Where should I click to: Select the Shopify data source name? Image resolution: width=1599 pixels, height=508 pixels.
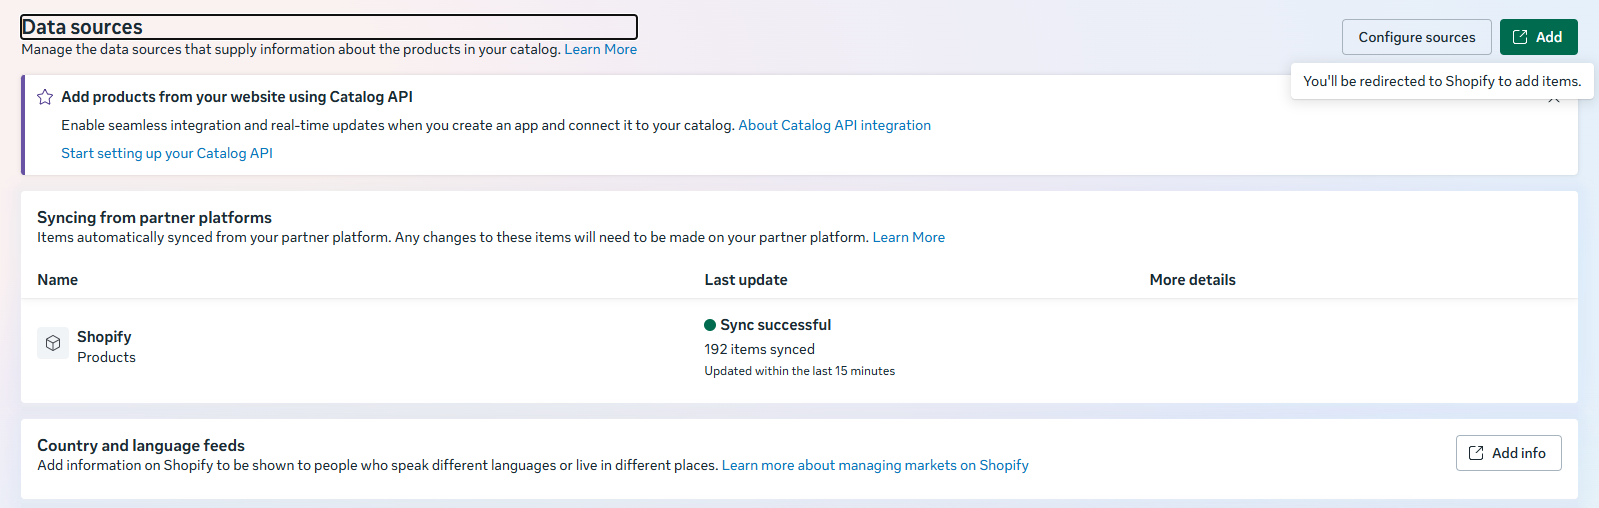[x=104, y=337]
